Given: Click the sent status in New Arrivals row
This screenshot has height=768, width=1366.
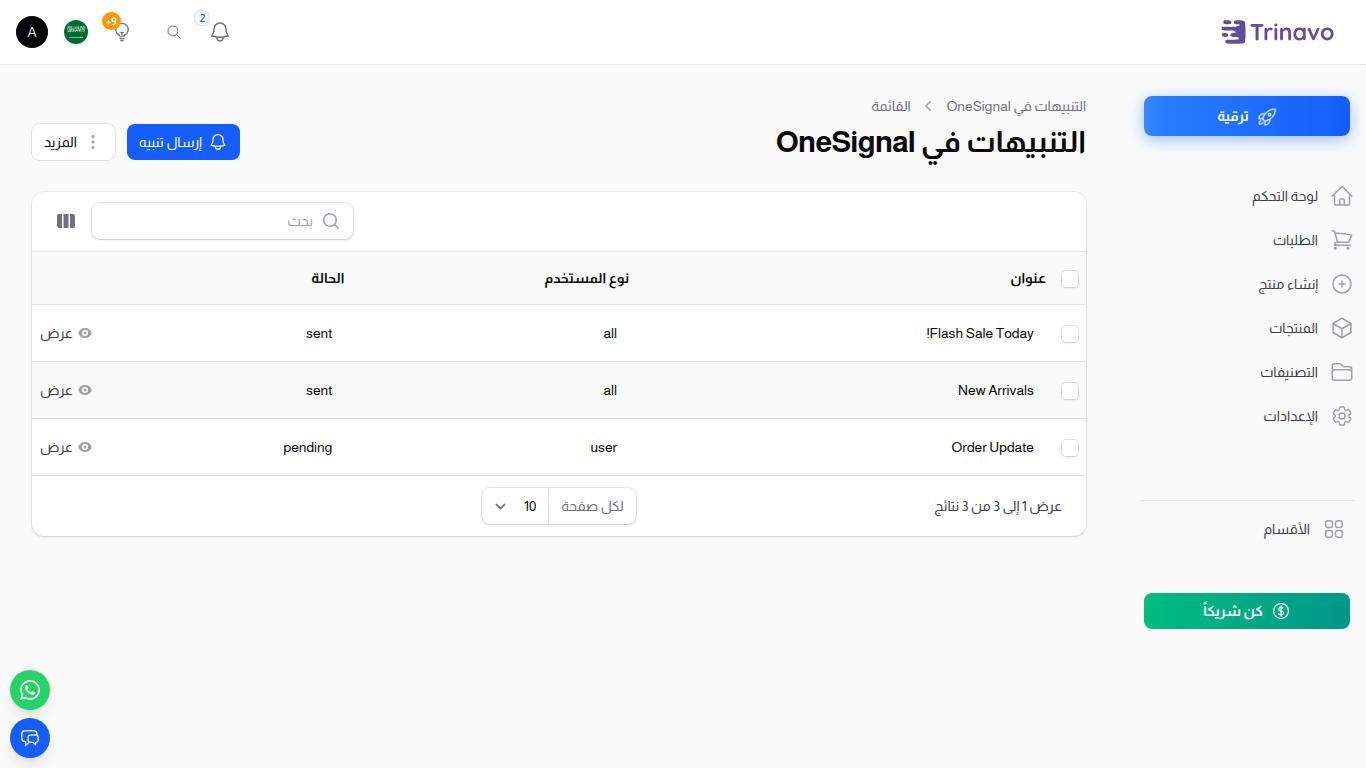Looking at the screenshot, I should [319, 390].
